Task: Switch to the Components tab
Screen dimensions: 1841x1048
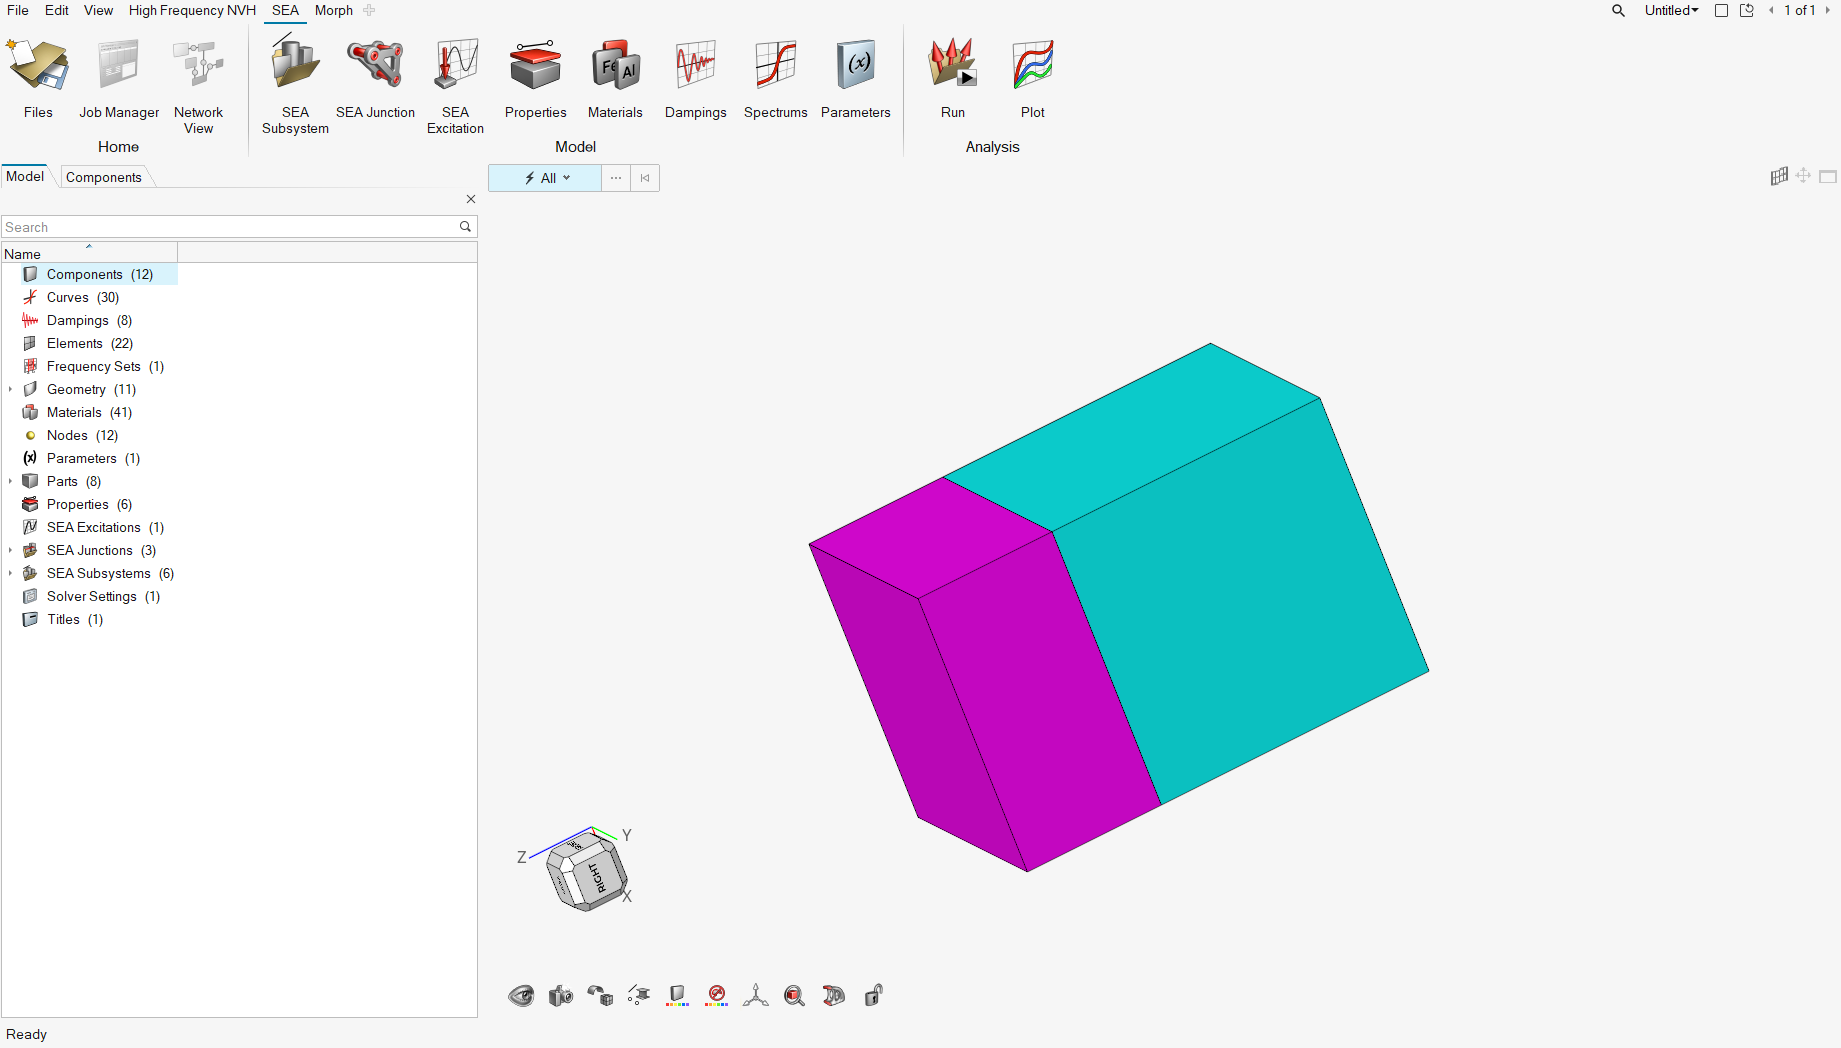Action: [104, 177]
